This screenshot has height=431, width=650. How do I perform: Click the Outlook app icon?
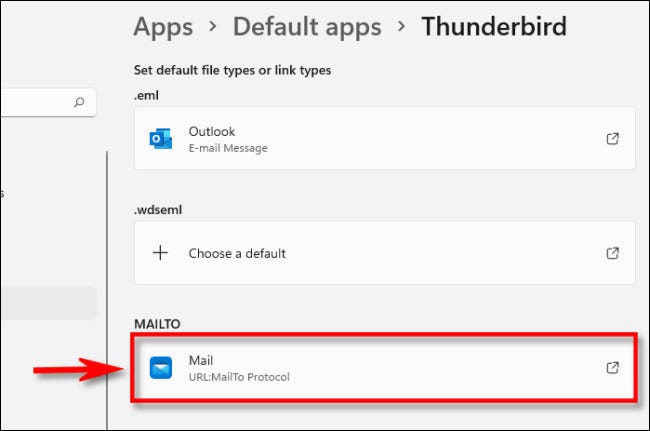pos(161,139)
